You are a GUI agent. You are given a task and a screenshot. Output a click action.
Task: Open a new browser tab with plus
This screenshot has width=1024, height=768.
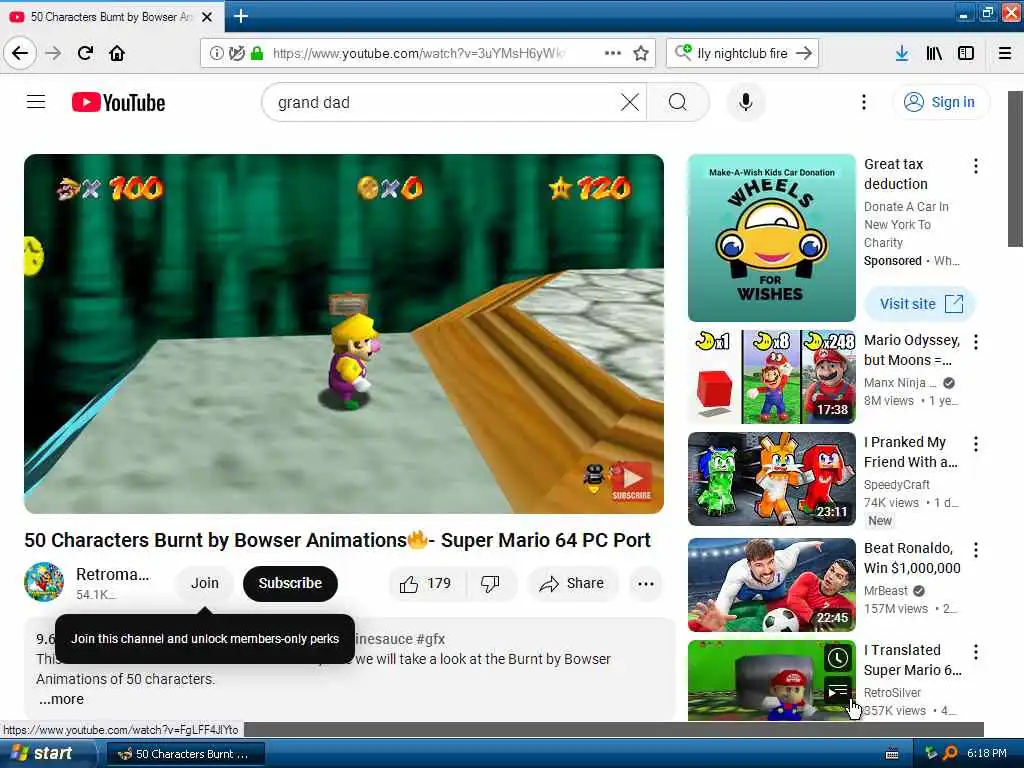pyautogui.click(x=241, y=16)
